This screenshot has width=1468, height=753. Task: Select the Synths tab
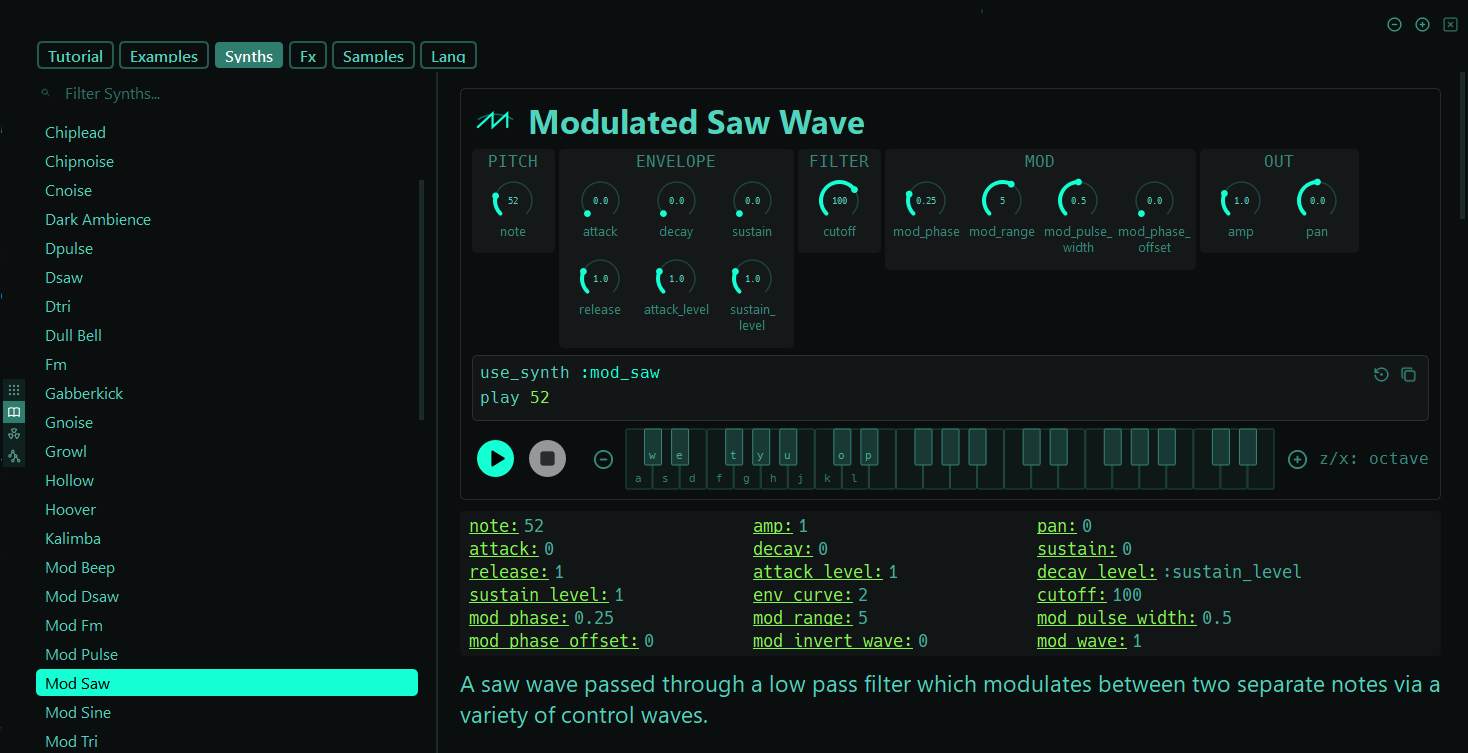click(x=249, y=56)
